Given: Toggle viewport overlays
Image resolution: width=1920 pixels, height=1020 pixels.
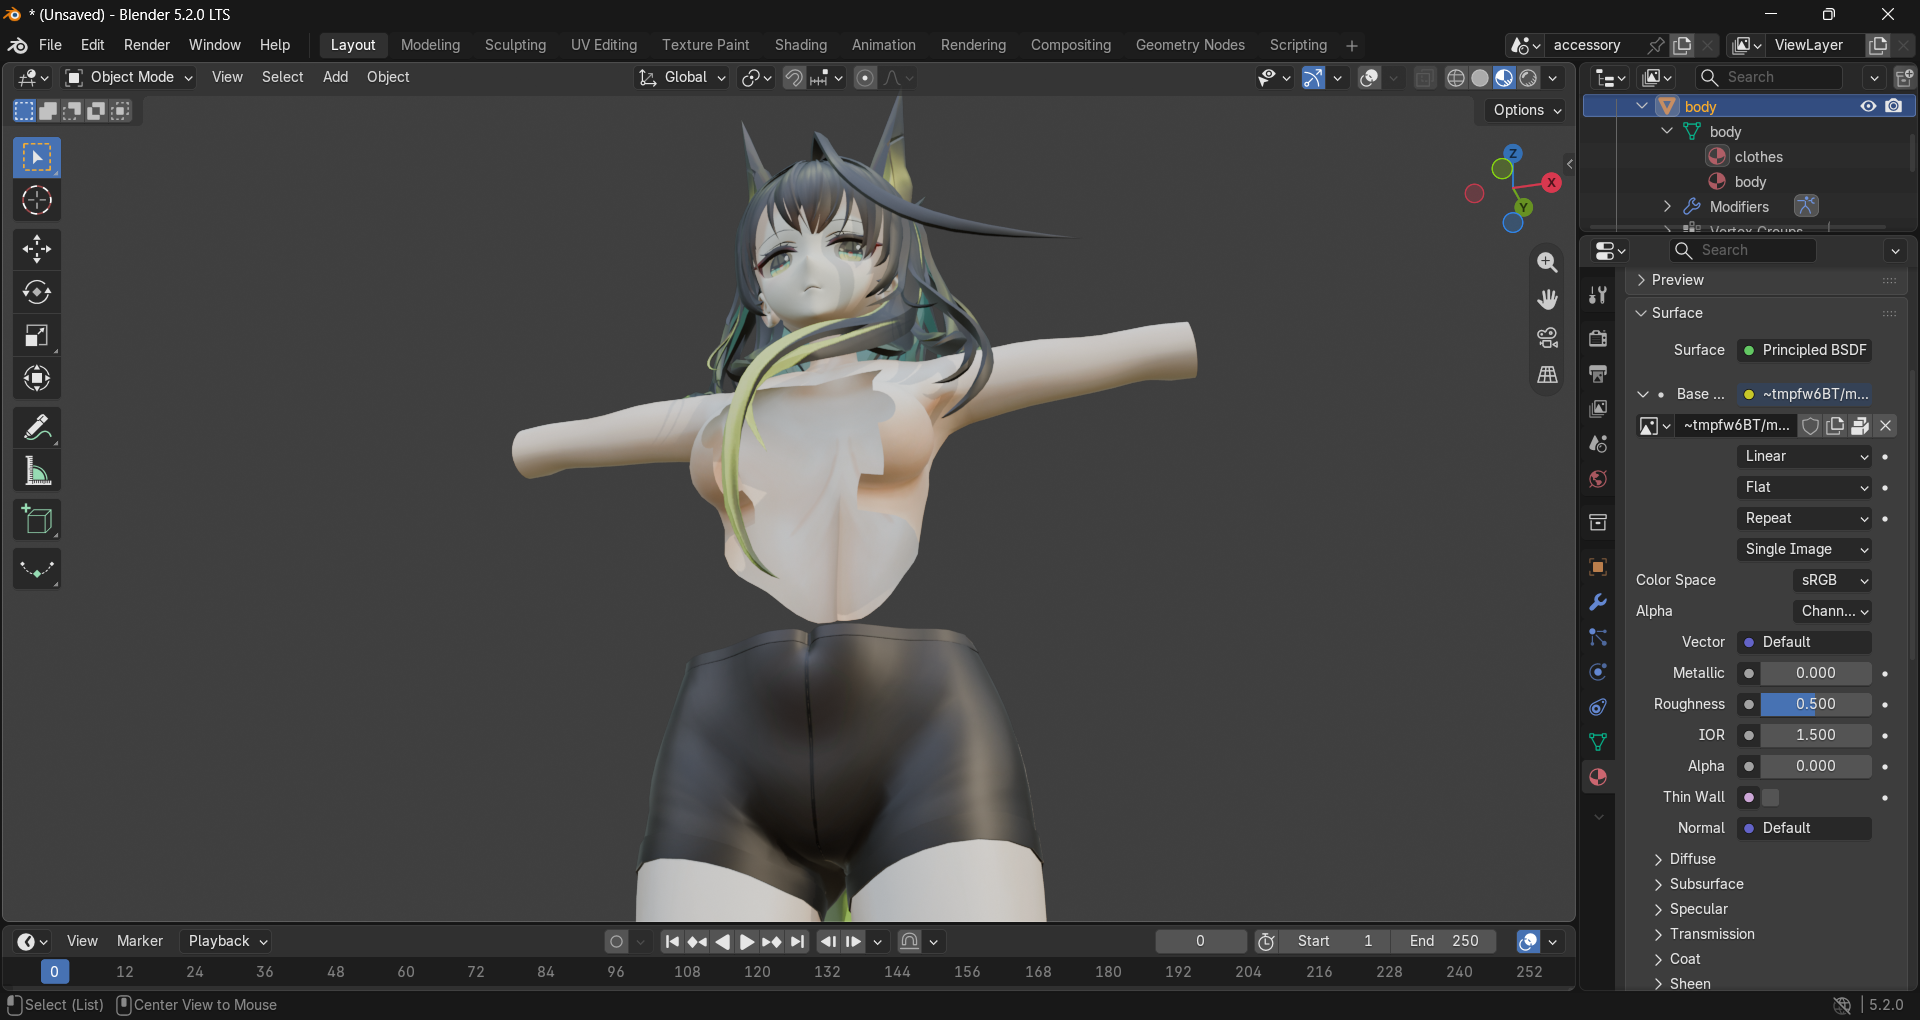Looking at the screenshot, I should [x=1370, y=78].
